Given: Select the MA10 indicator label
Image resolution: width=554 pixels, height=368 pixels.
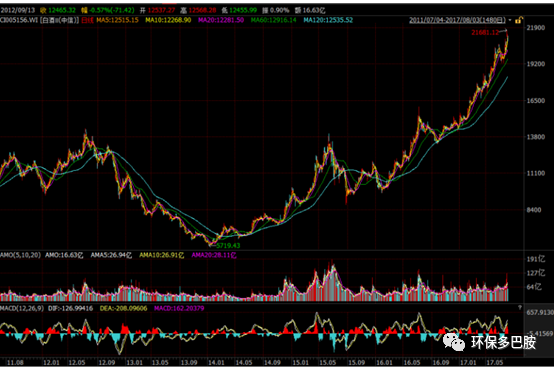Looking at the screenshot, I should 168,20.
